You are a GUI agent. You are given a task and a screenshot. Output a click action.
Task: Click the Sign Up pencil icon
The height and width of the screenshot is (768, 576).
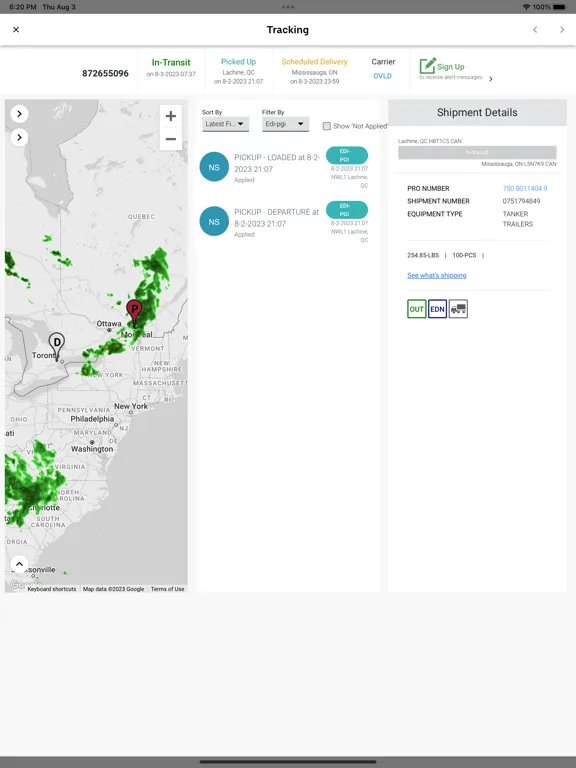(x=427, y=66)
